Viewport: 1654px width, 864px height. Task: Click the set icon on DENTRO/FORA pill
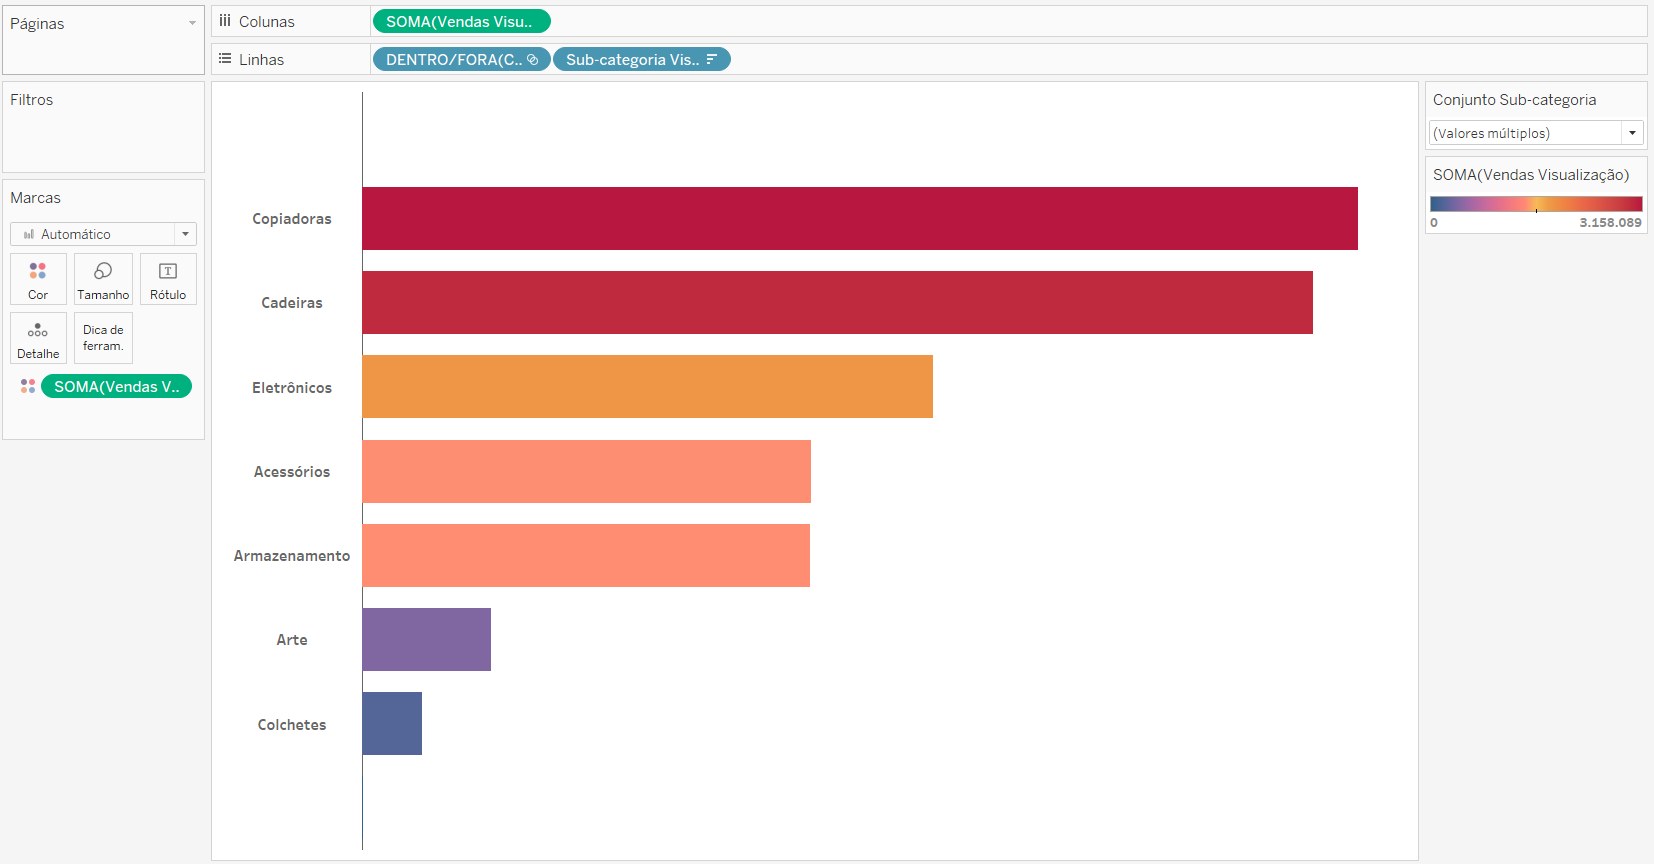coord(533,60)
